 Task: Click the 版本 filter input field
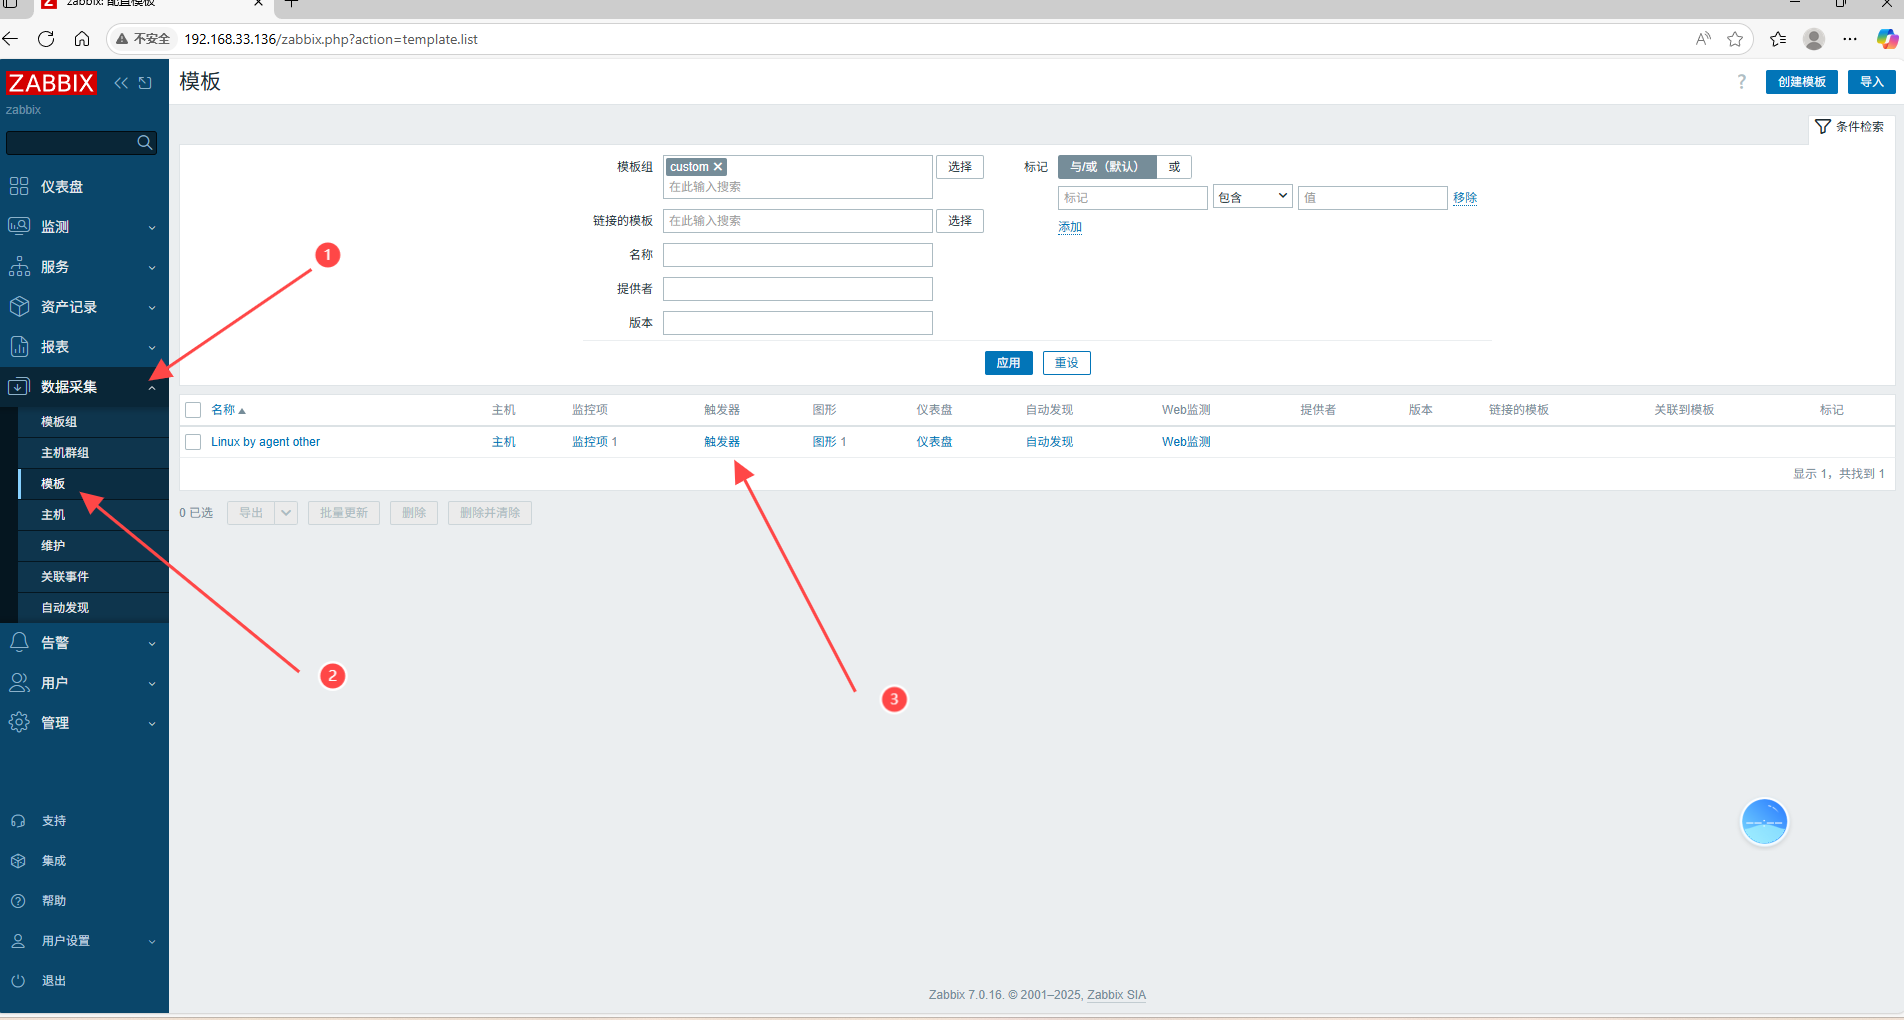pos(798,323)
